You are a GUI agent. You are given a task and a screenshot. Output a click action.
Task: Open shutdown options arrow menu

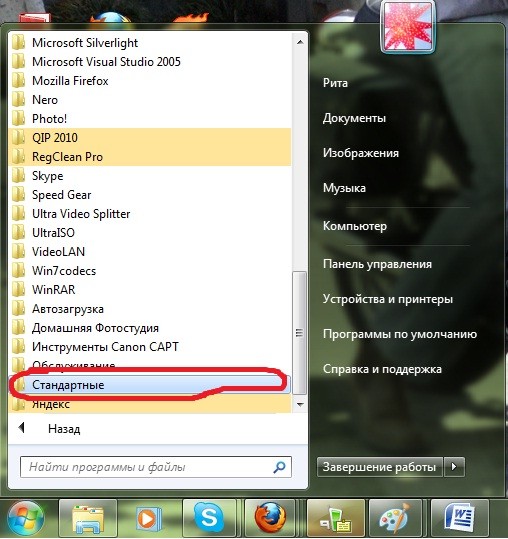pos(454,467)
